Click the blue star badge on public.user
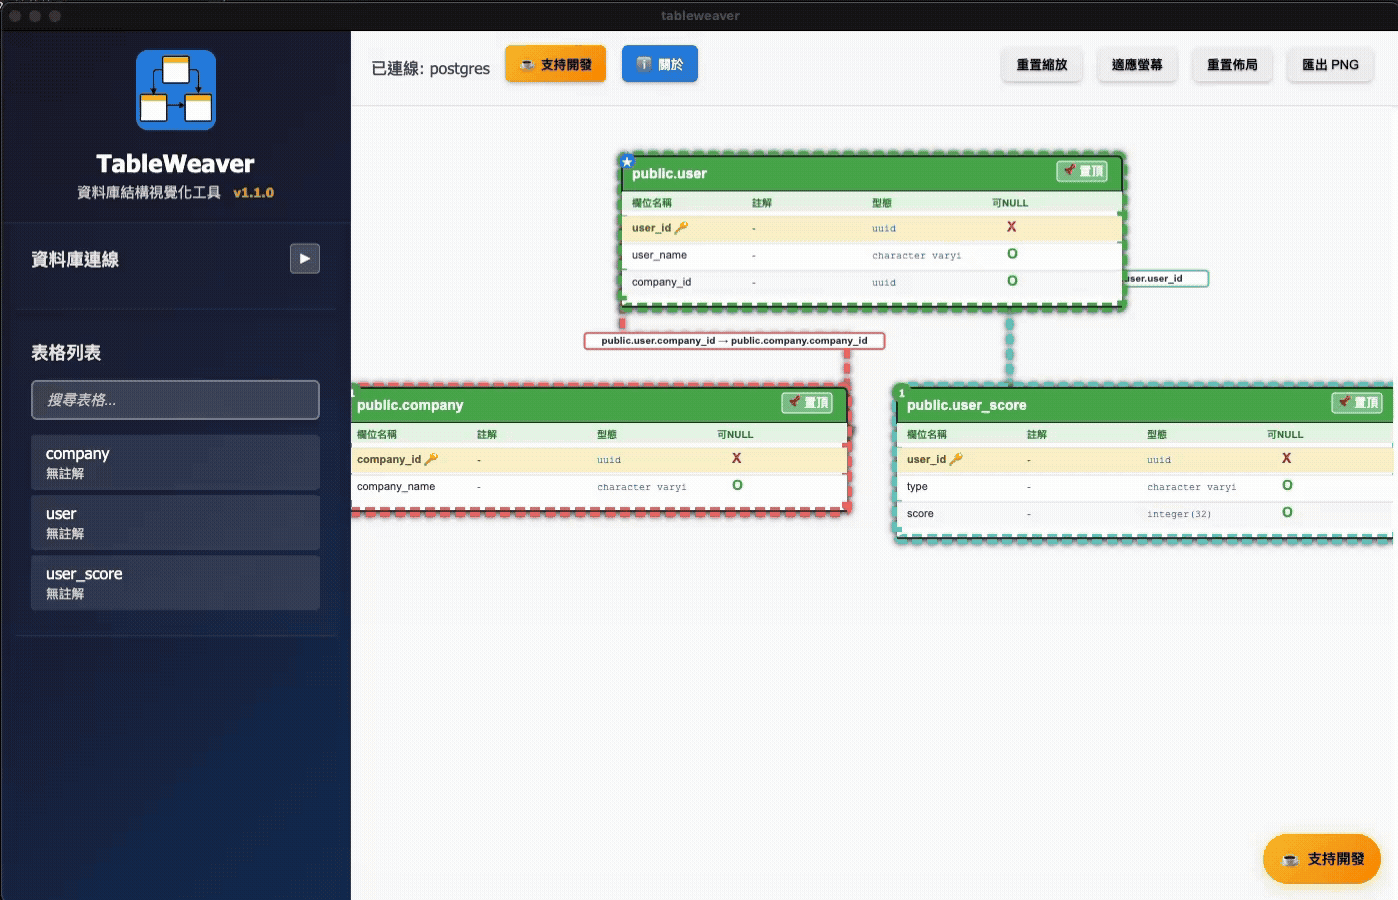 627,161
